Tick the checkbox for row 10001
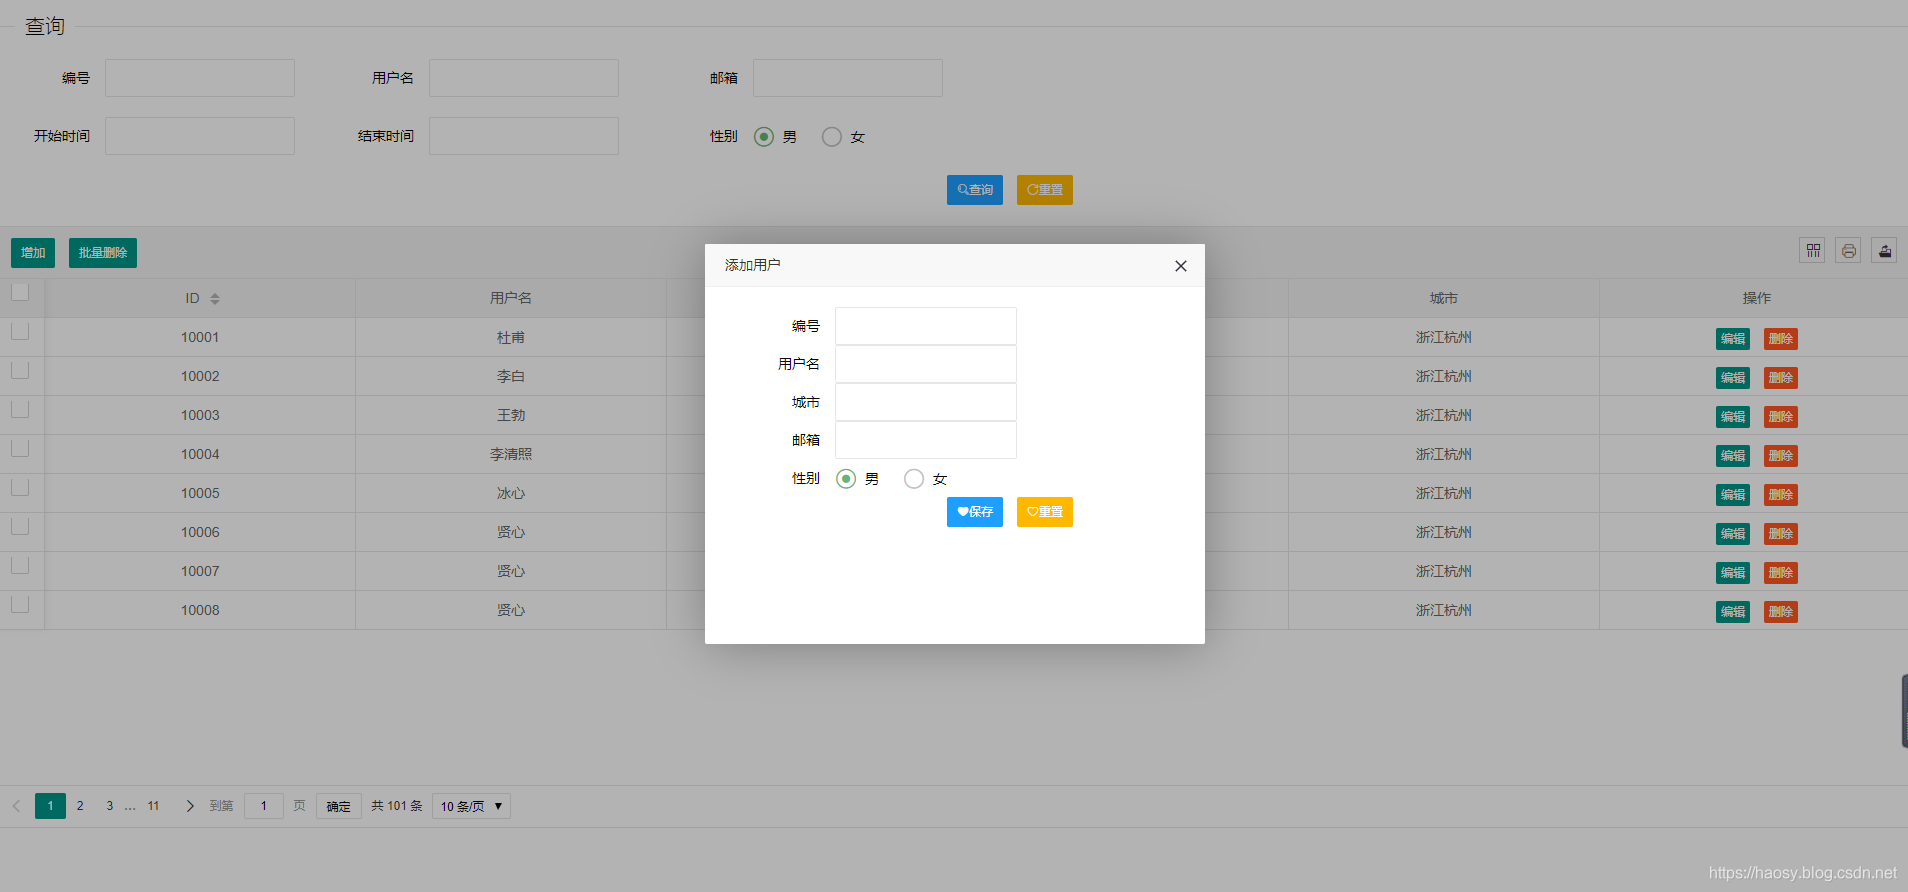This screenshot has height=892, width=1908. point(20,331)
